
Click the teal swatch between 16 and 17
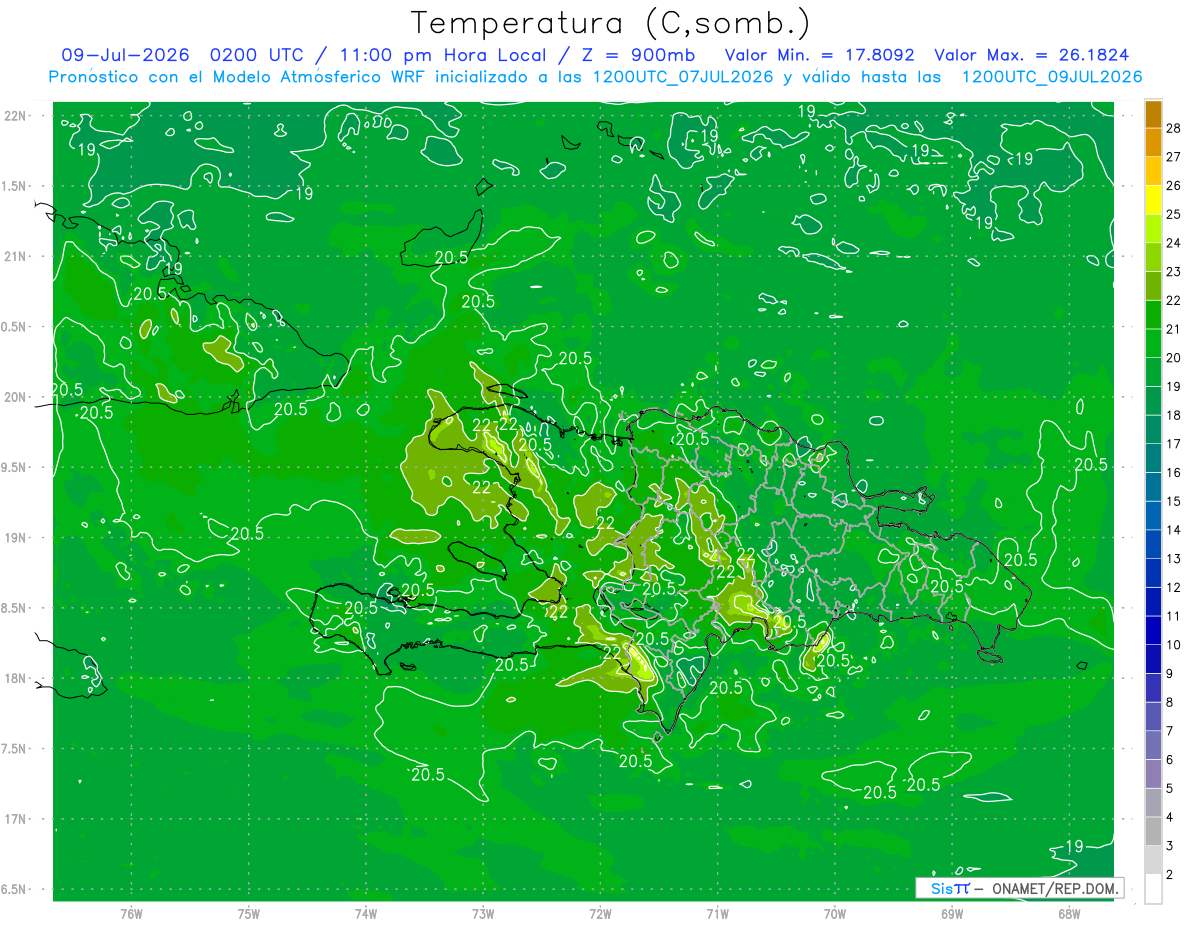(x=1153, y=458)
